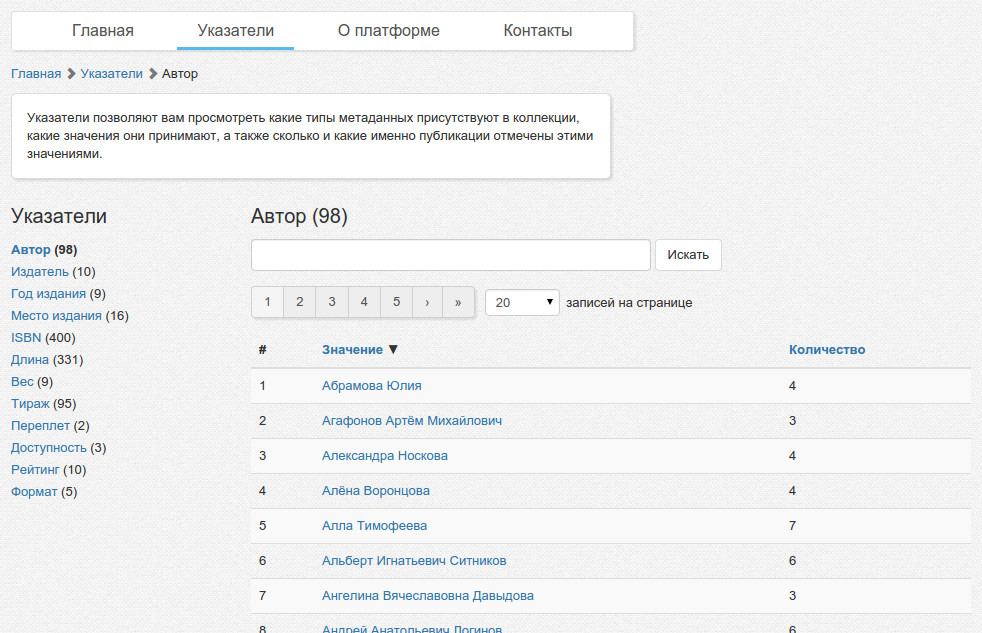Open the ISBN index in sidebar
The height and width of the screenshot is (633, 982).
(26, 338)
